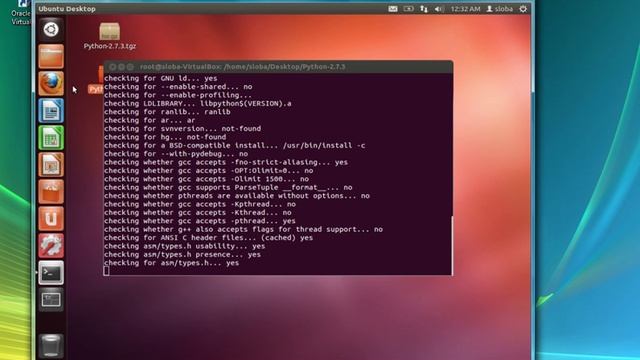Open the Workspace Switcher launcher icon
Viewport: 640px width, 360px height.
click(51, 300)
